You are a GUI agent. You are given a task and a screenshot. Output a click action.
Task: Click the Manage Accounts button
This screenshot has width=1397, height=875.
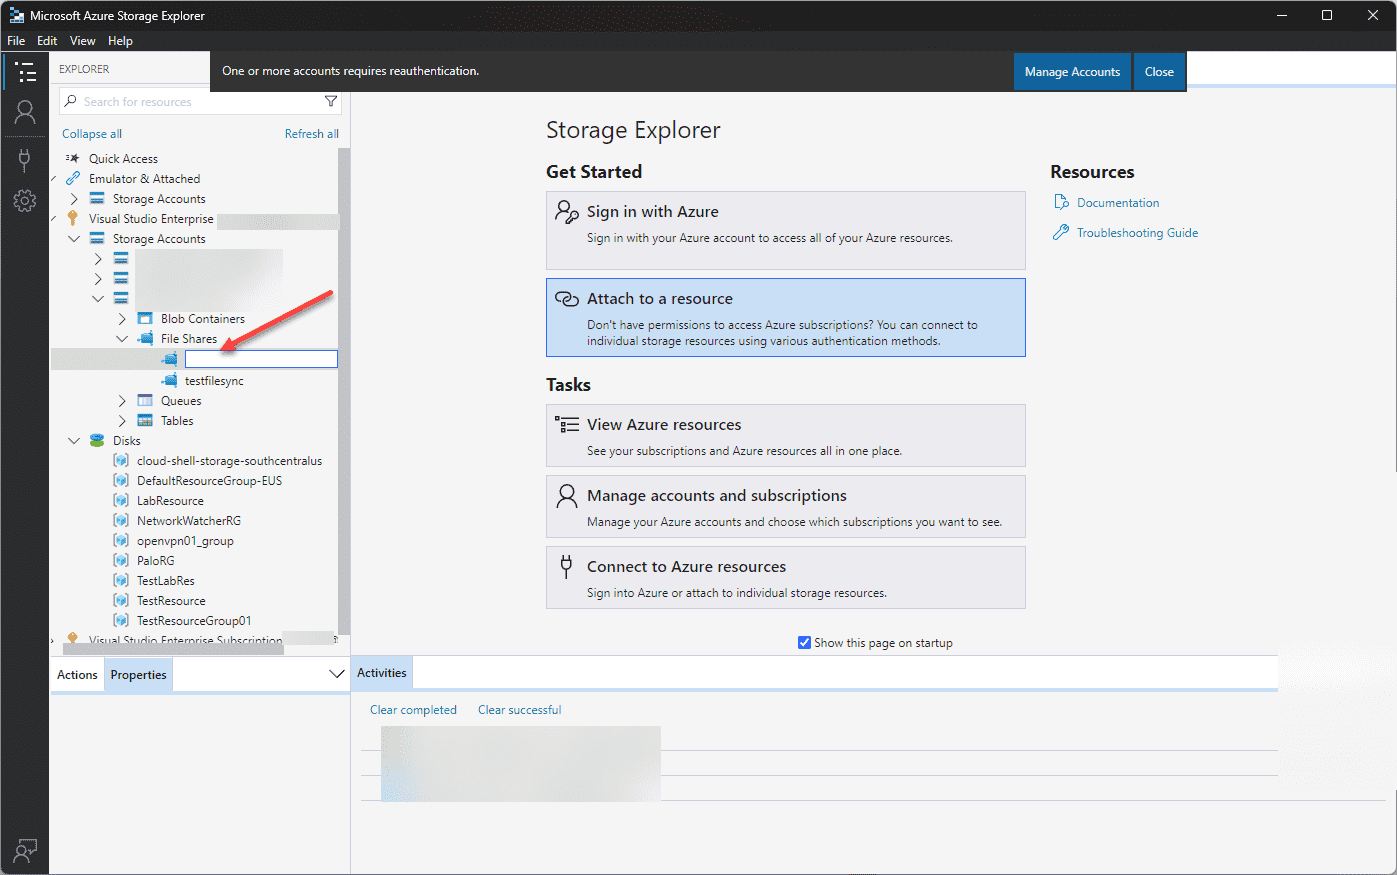point(1072,72)
